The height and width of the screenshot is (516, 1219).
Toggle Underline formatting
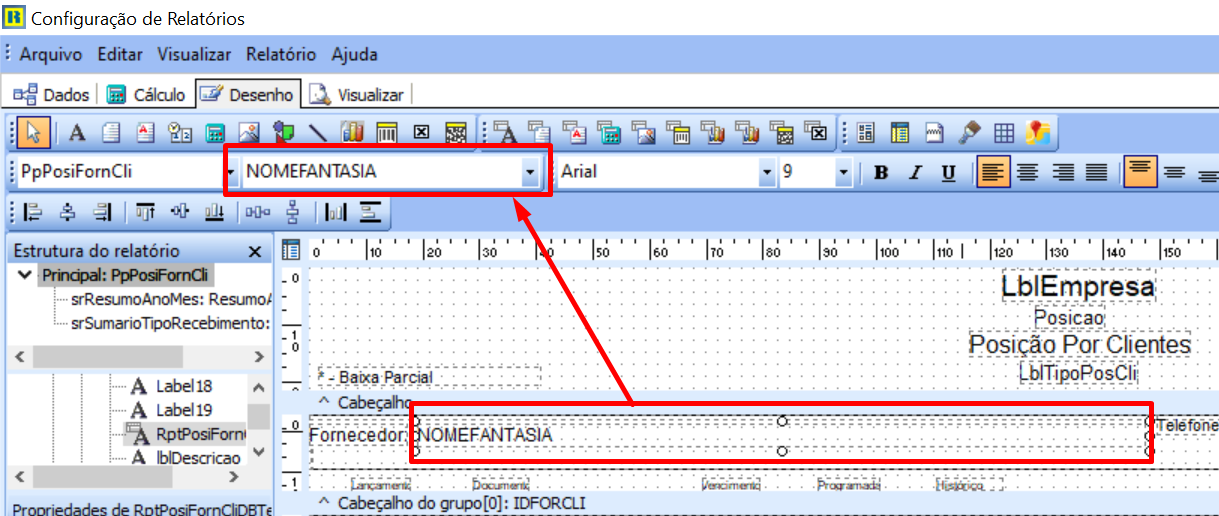click(949, 172)
